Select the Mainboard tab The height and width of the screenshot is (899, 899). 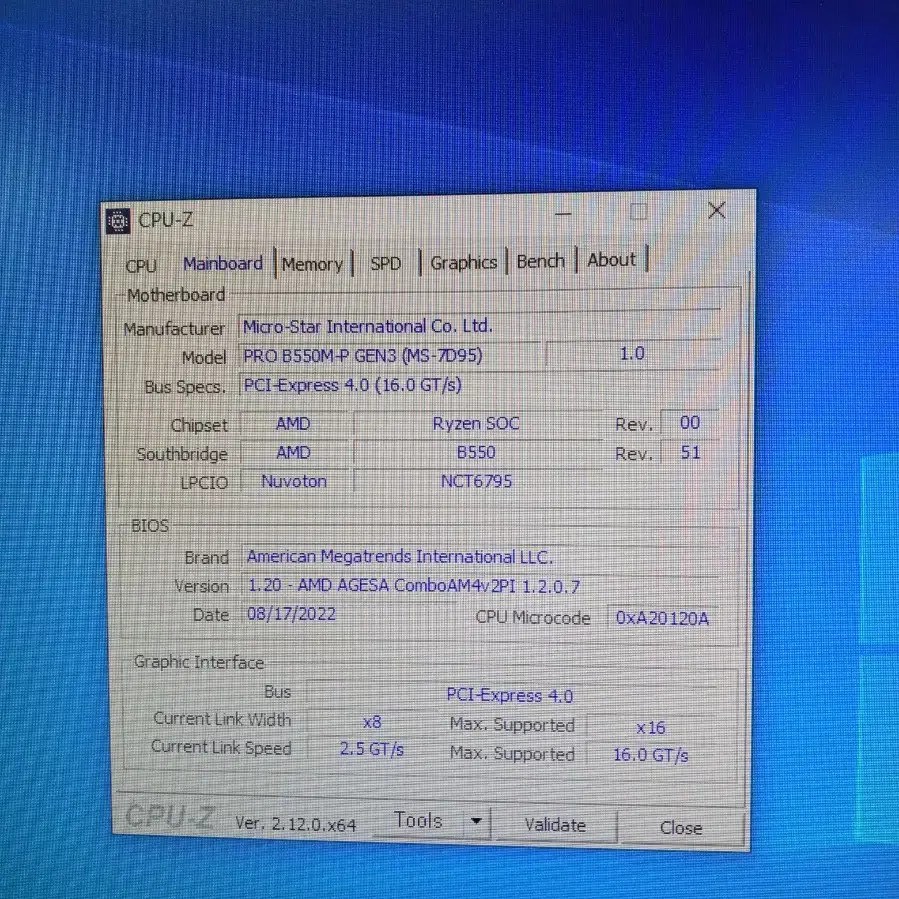tap(223, 264)
